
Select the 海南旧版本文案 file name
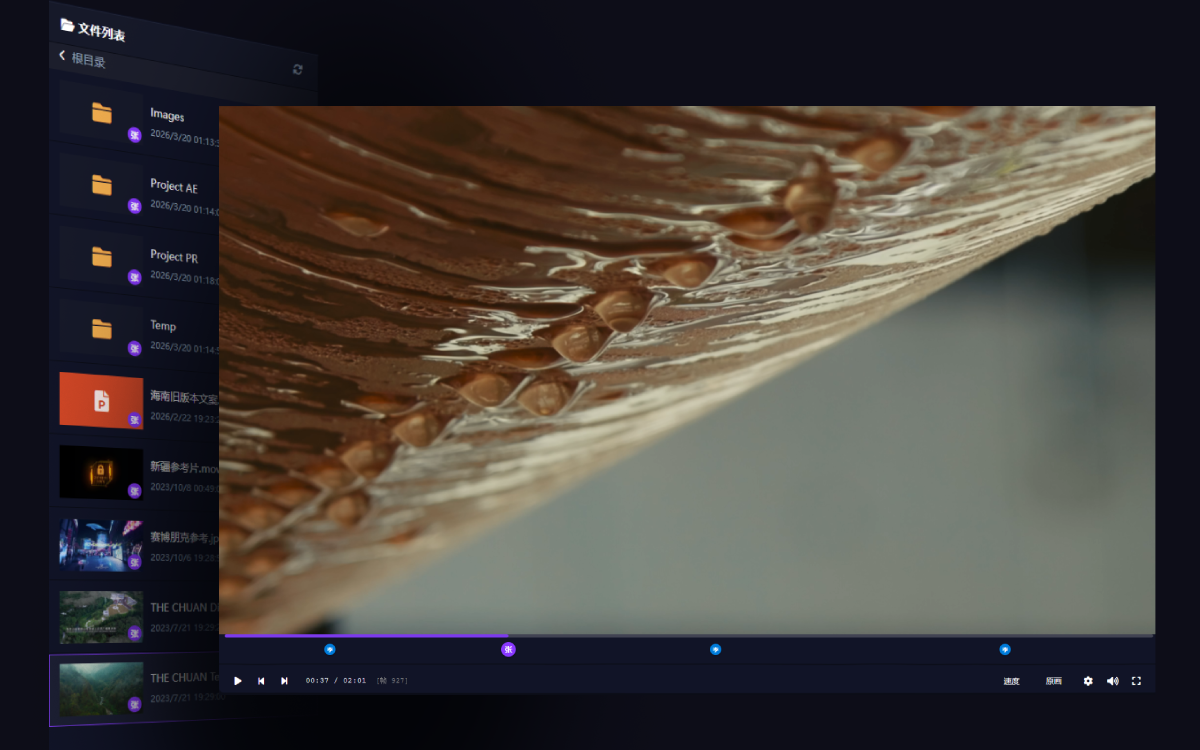pos(184,397)
